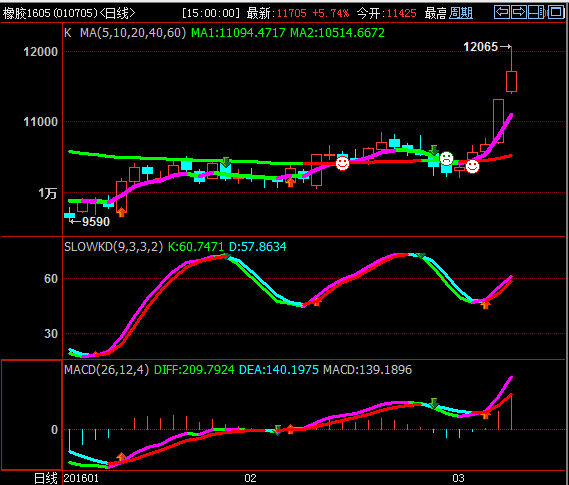
Task: Click the 日线 label at bottom left
Action: (46, 478)
